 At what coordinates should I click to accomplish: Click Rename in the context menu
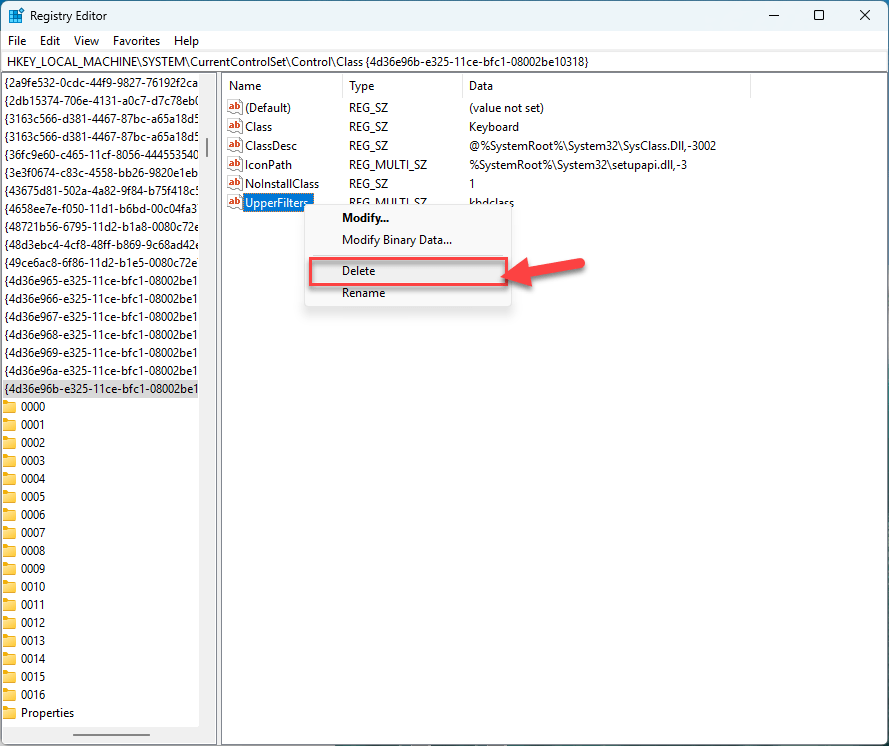click(363, 293)
